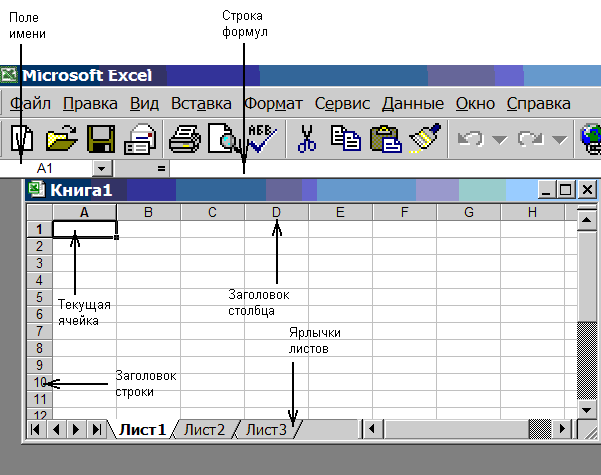Click the globe hyperlink icon on the toolbar
The width and height of the screenshot is (601, 475).
pos(591,139)
